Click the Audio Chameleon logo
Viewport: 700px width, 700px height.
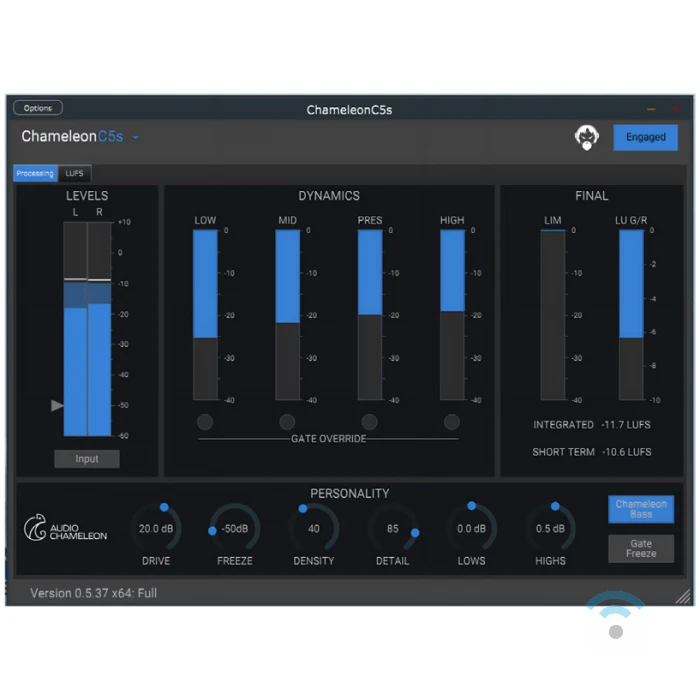[x=65, y=528]
